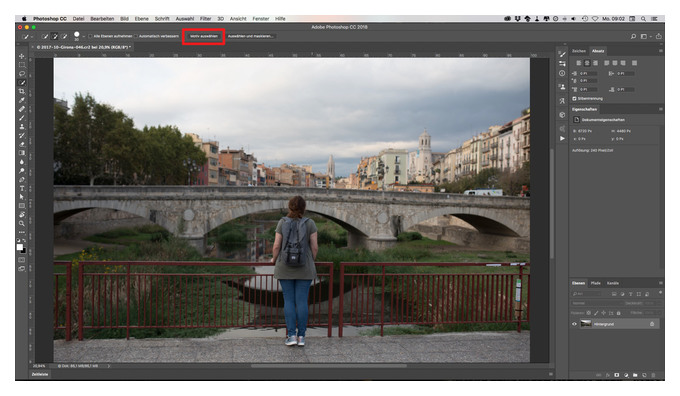Toggle lock transparent pixels in Layers panel
680x396 pixels.
[588, 313]
